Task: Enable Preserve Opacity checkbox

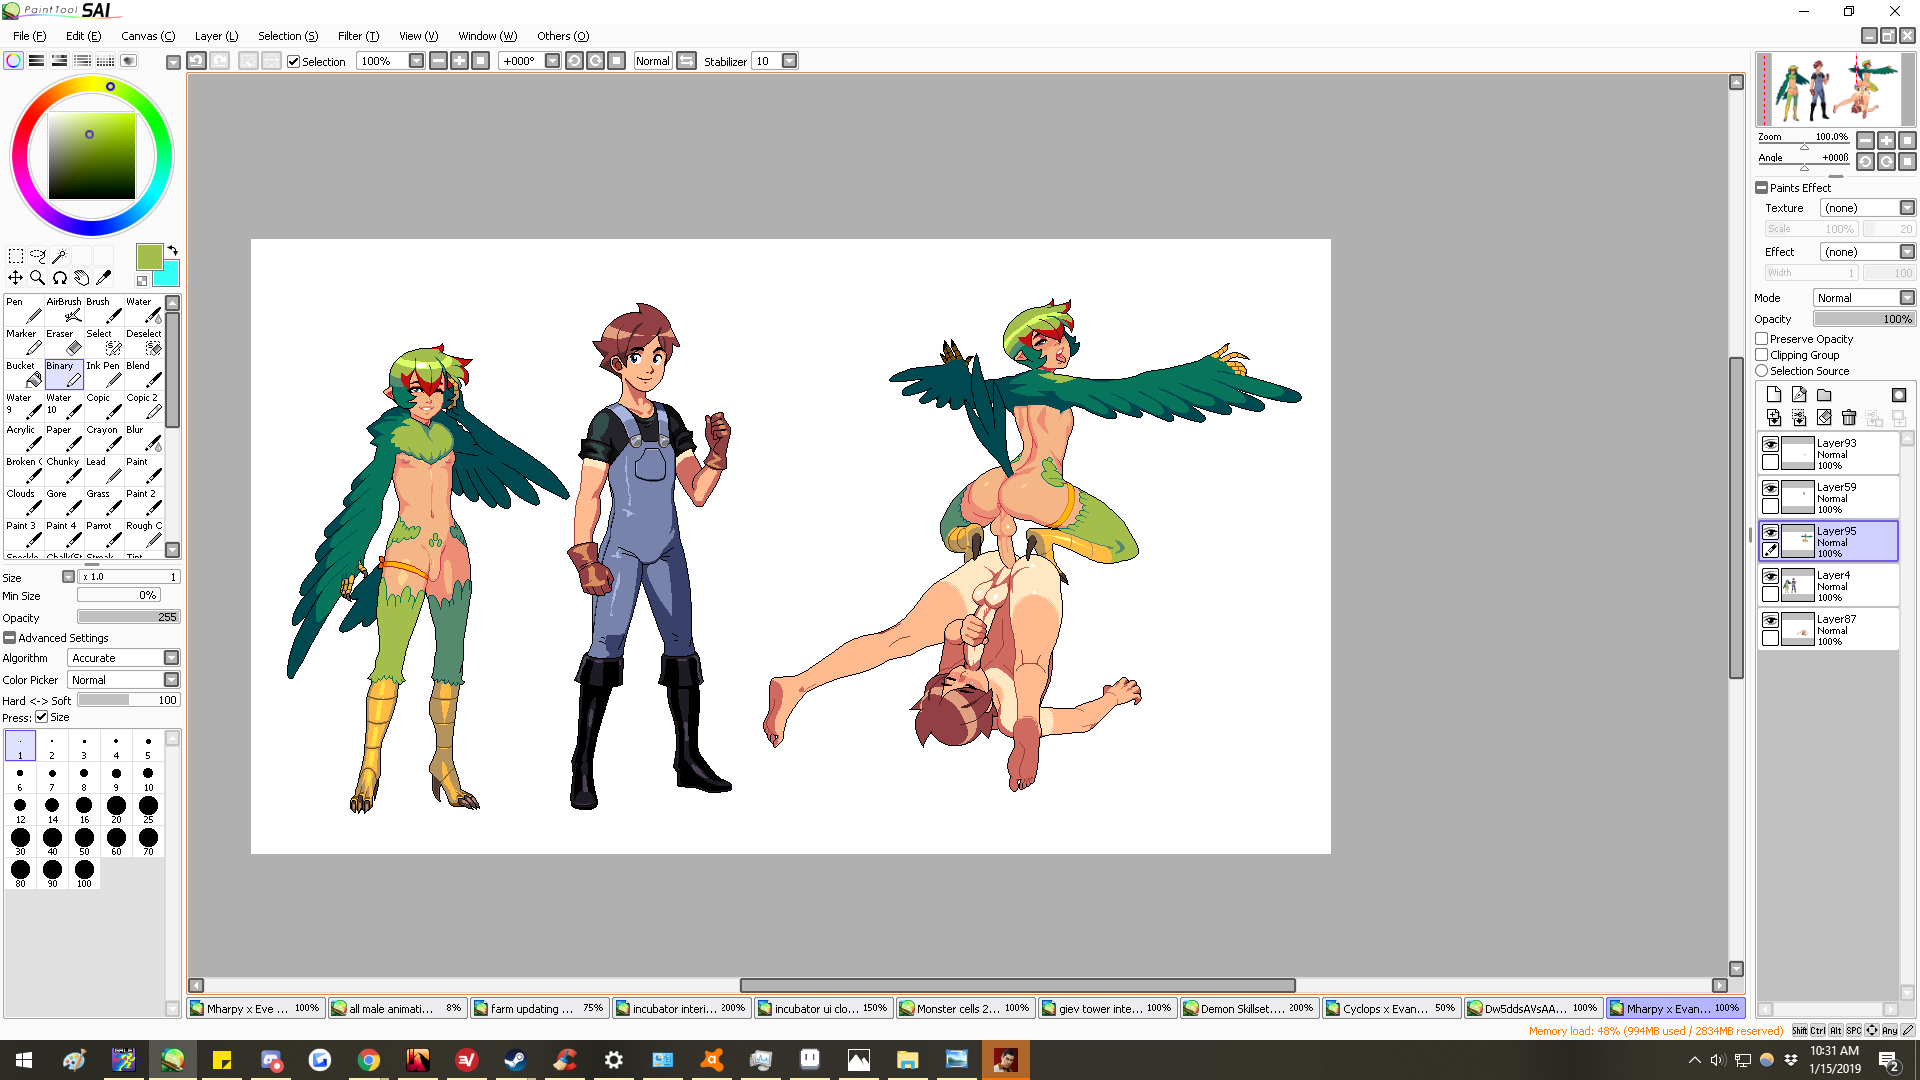Action: click(1762, 339)
